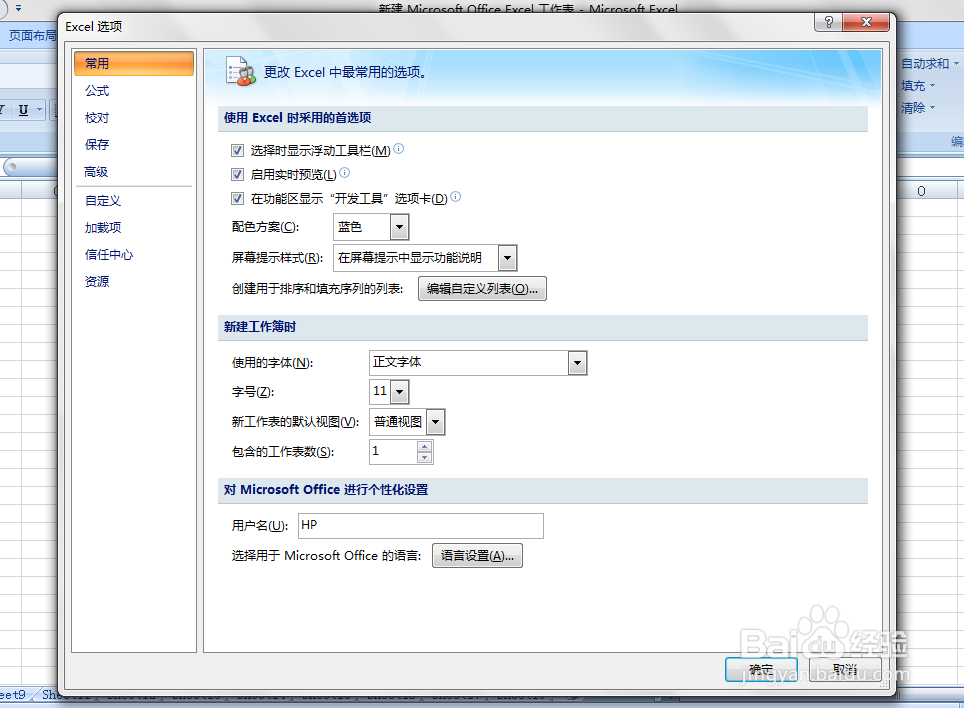Select 高级 category in sidebar
The image size is (964, 708).
pos(133,172)
